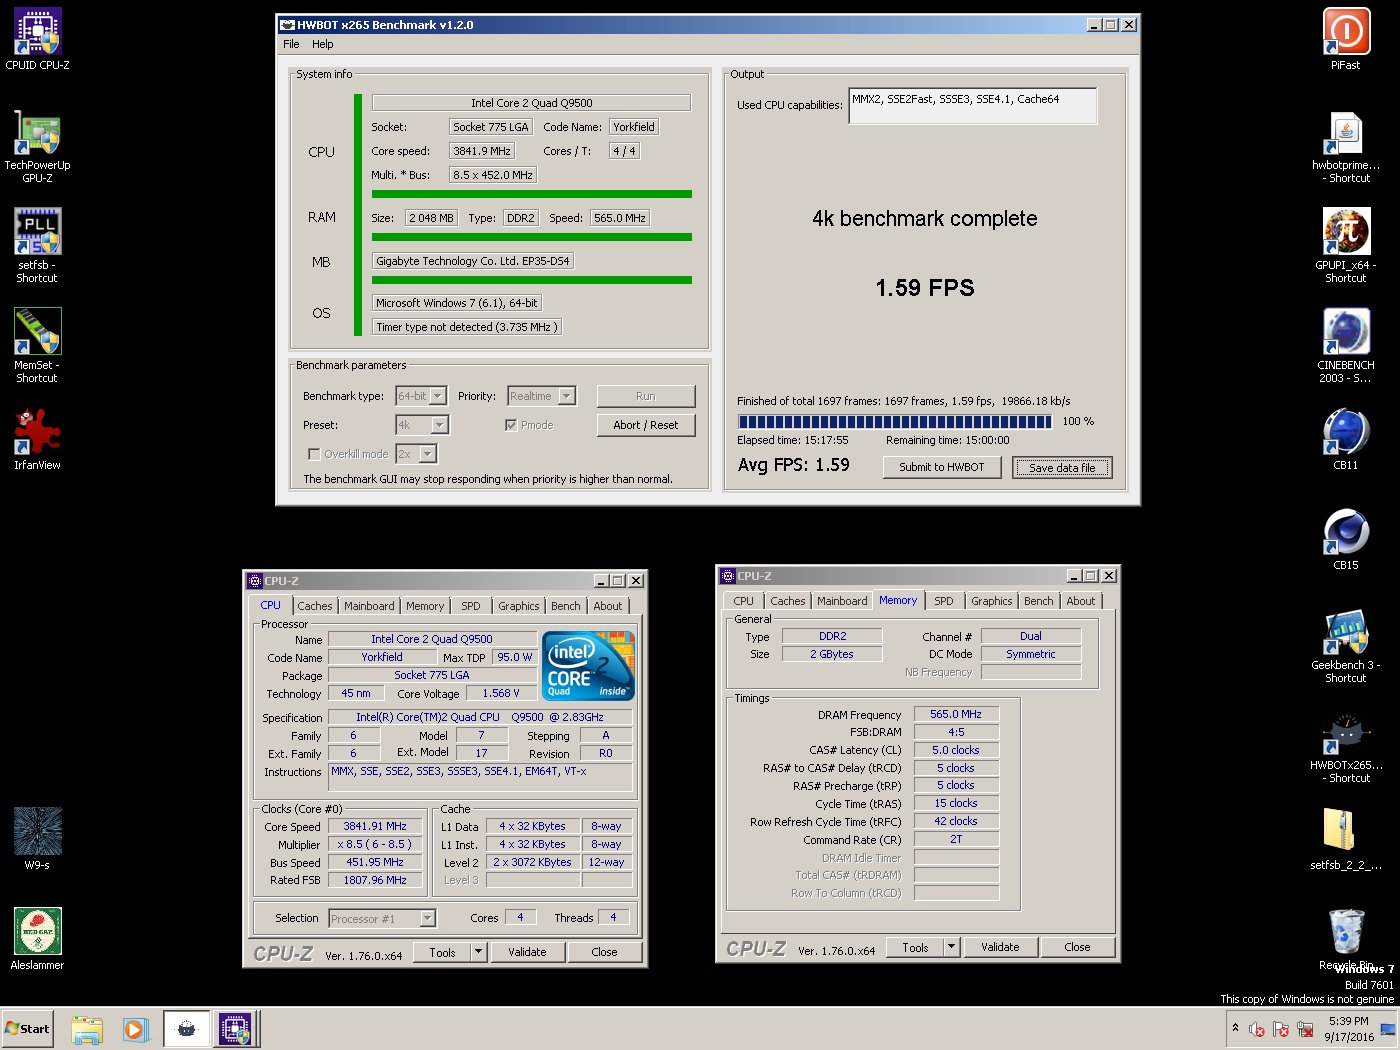Click Submit to HWBOT button

[x=942, y=467]
